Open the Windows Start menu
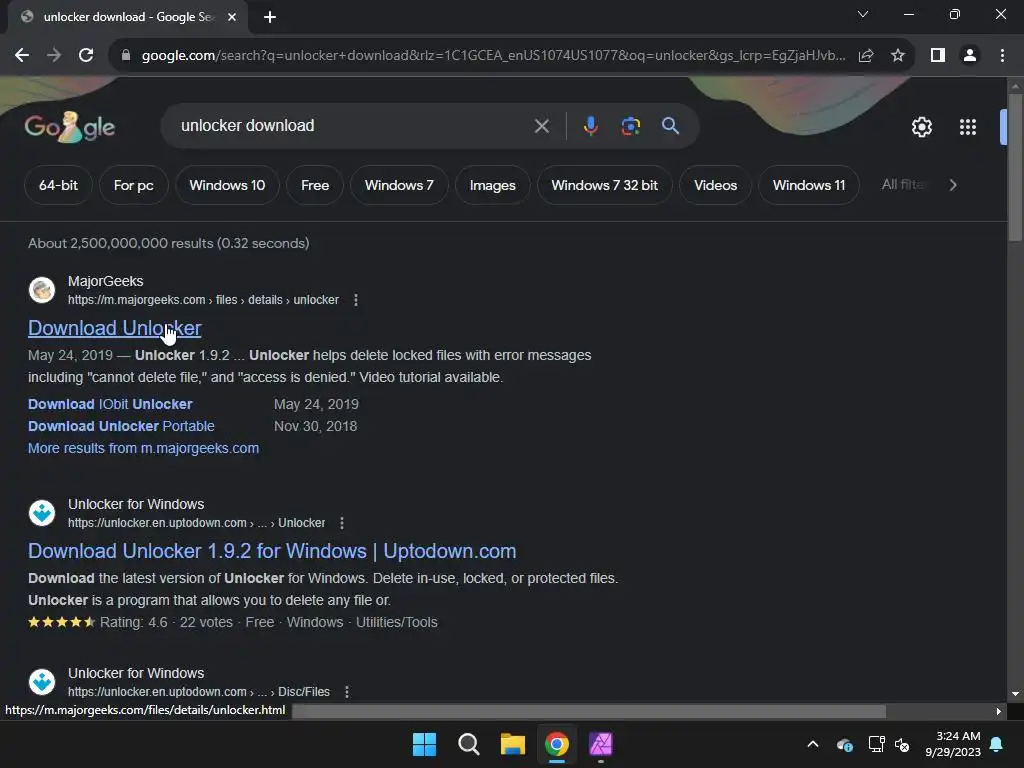The height and width of the screenshot is (768, 1024). (x=424, y=744)
